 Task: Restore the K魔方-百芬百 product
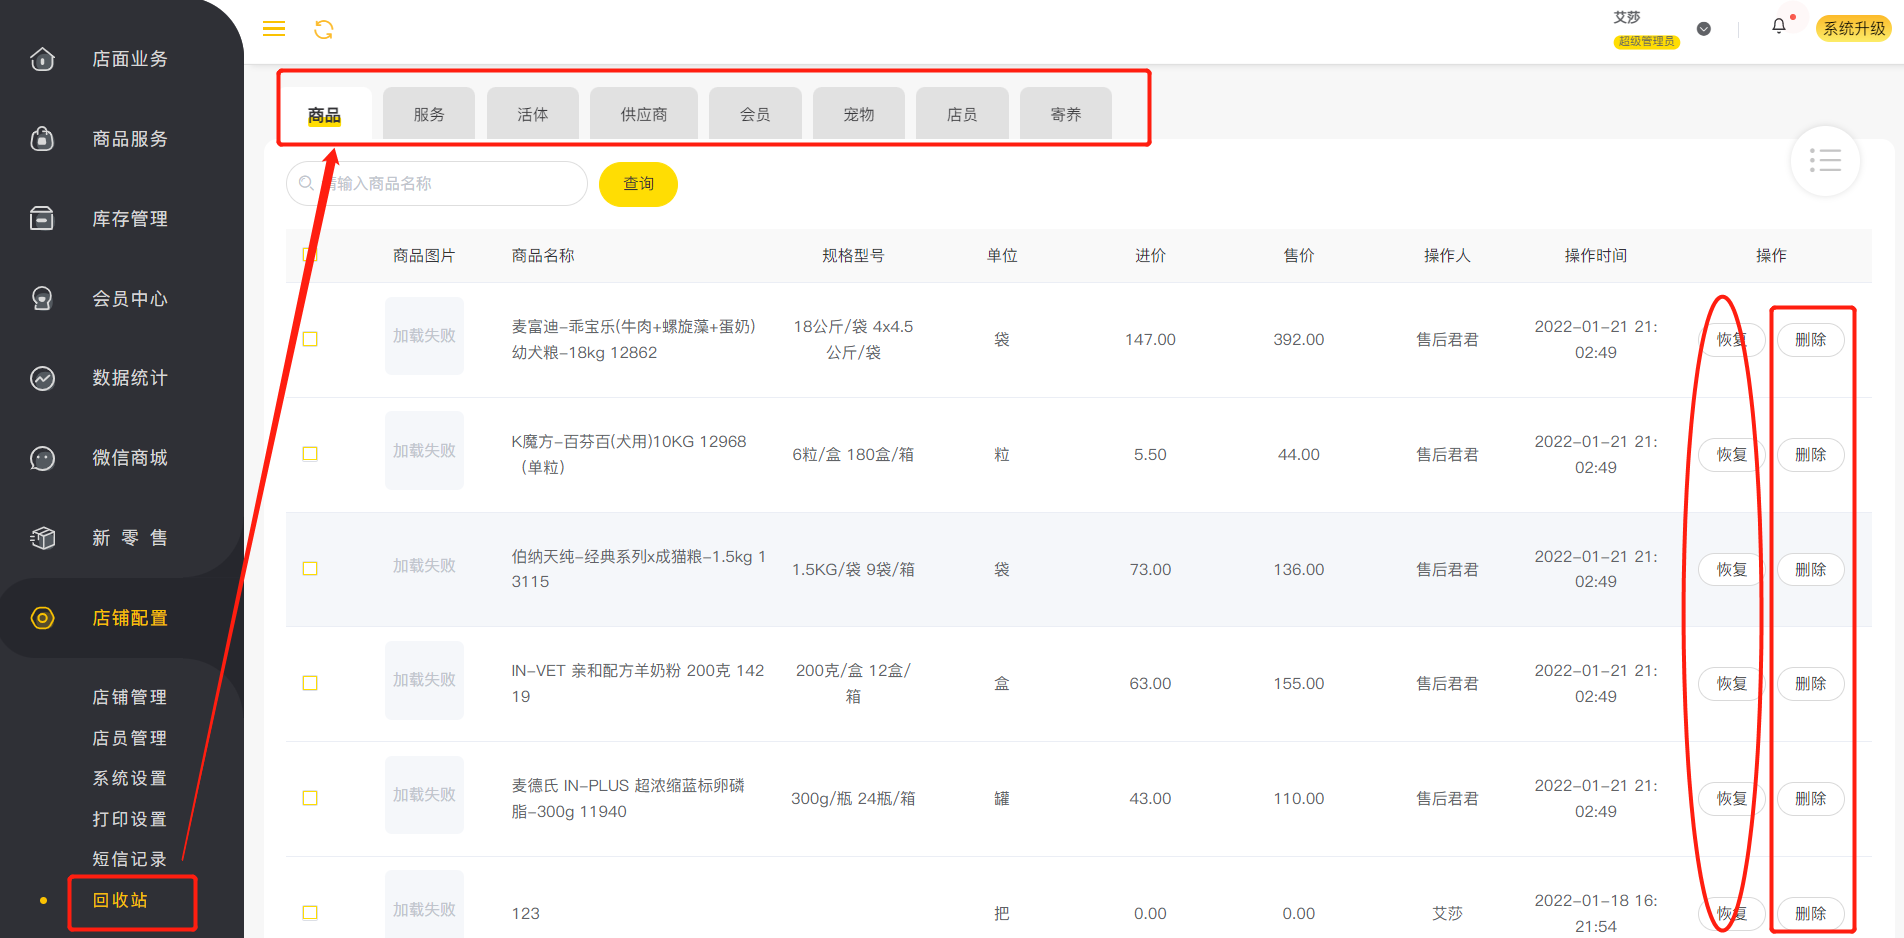[1731, 454]
